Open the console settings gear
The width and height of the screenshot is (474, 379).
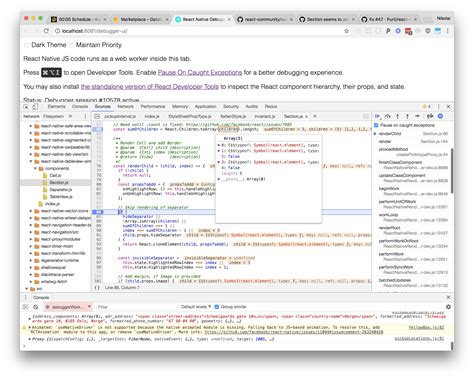[448, 307]
